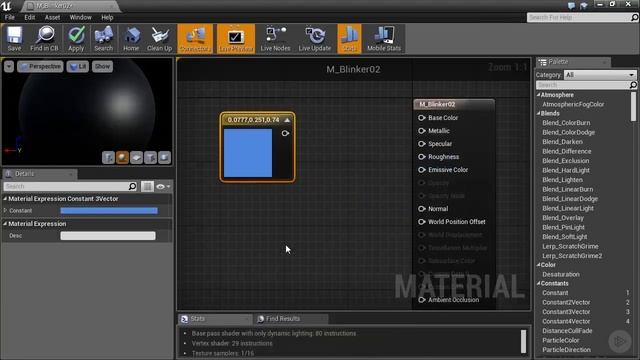Select plane preview mesh icon
Screen dimensions: 640x360
136,158
